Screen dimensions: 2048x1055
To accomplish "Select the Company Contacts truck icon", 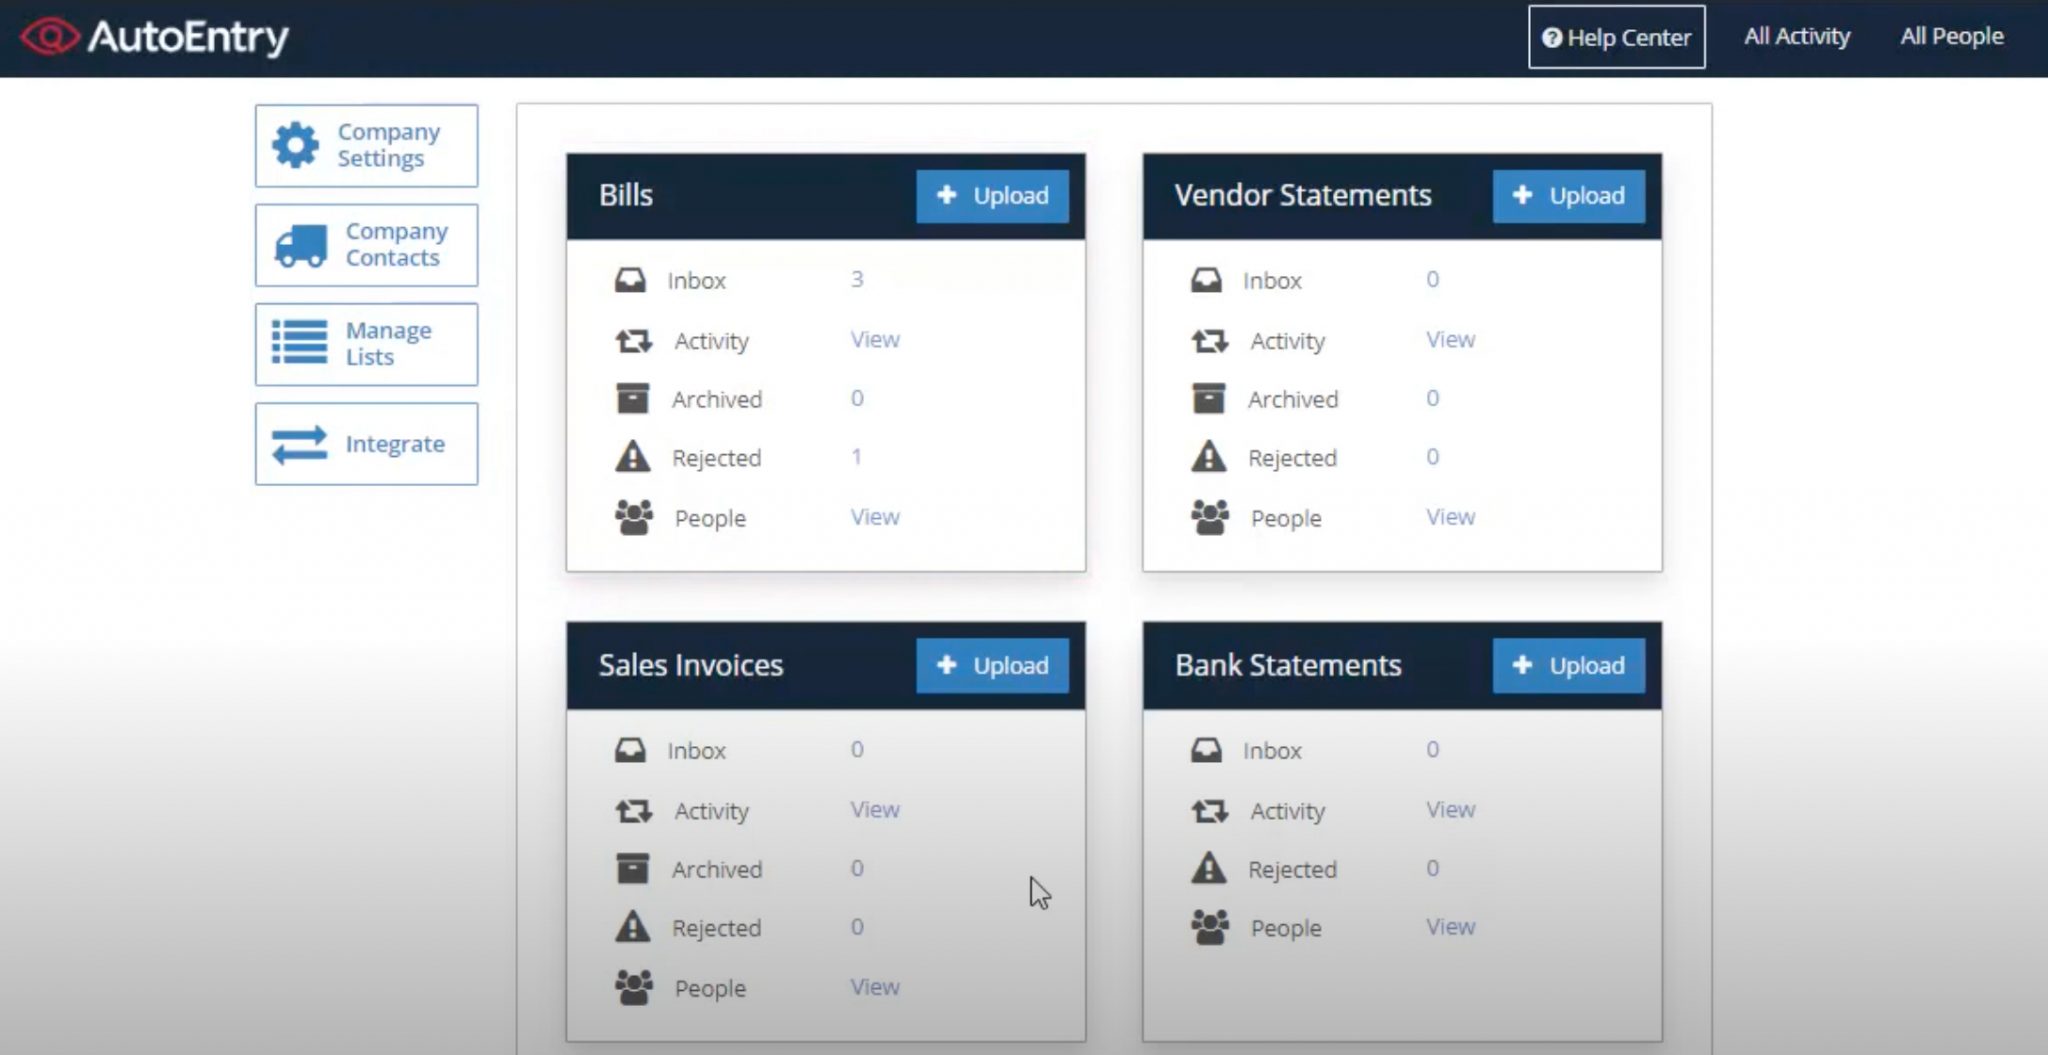I will (299, 244).
